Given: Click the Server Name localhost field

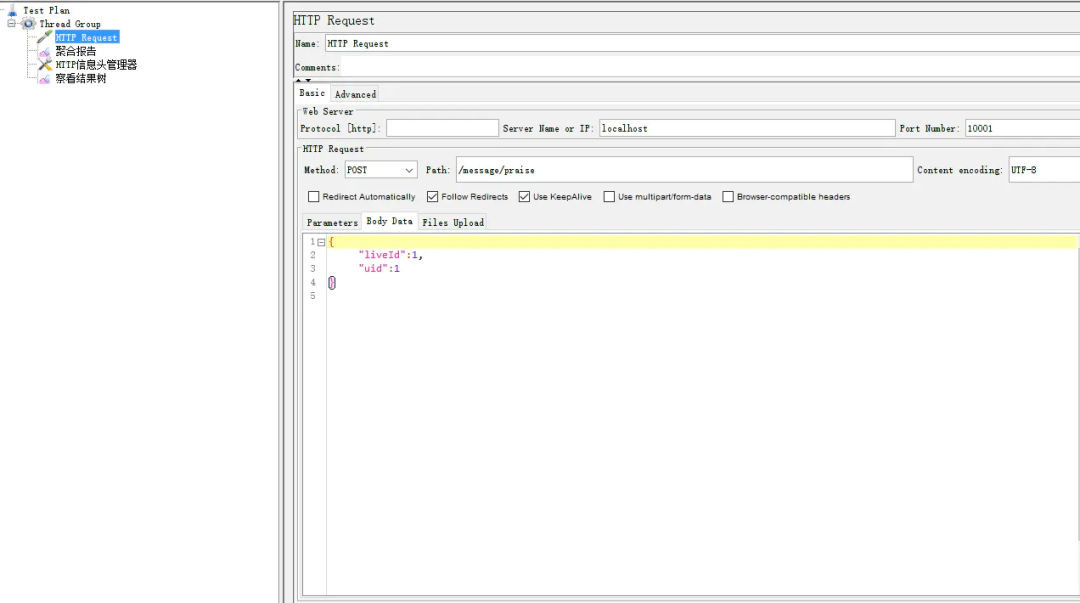Looking at the screenshot, I should pos(747,128).
